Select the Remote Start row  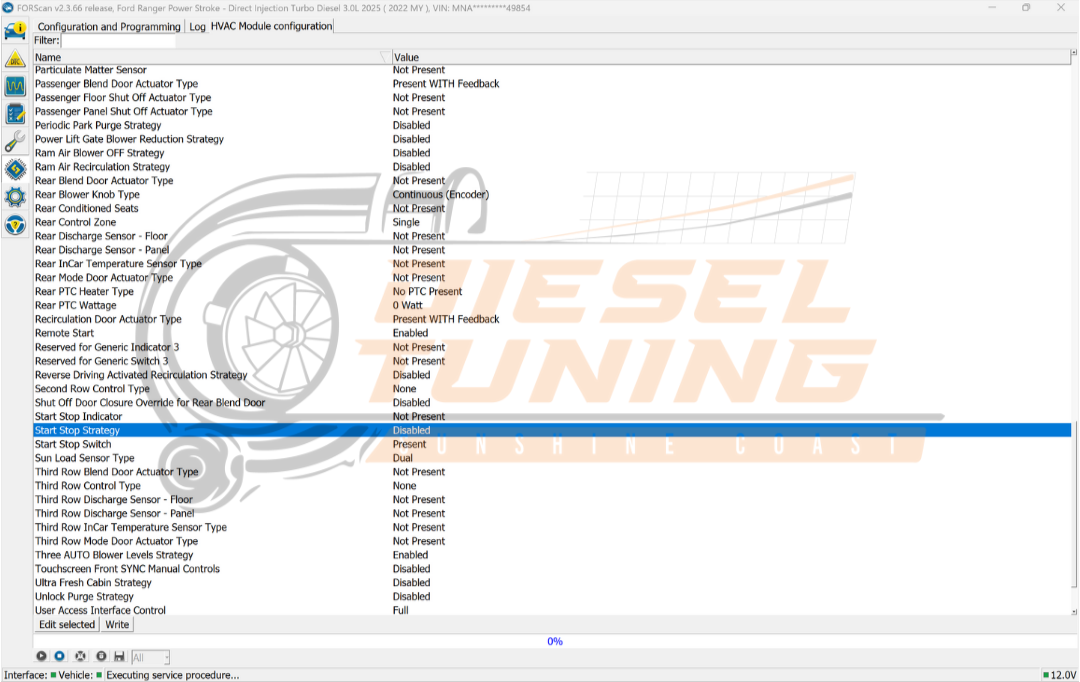(552, 333)
